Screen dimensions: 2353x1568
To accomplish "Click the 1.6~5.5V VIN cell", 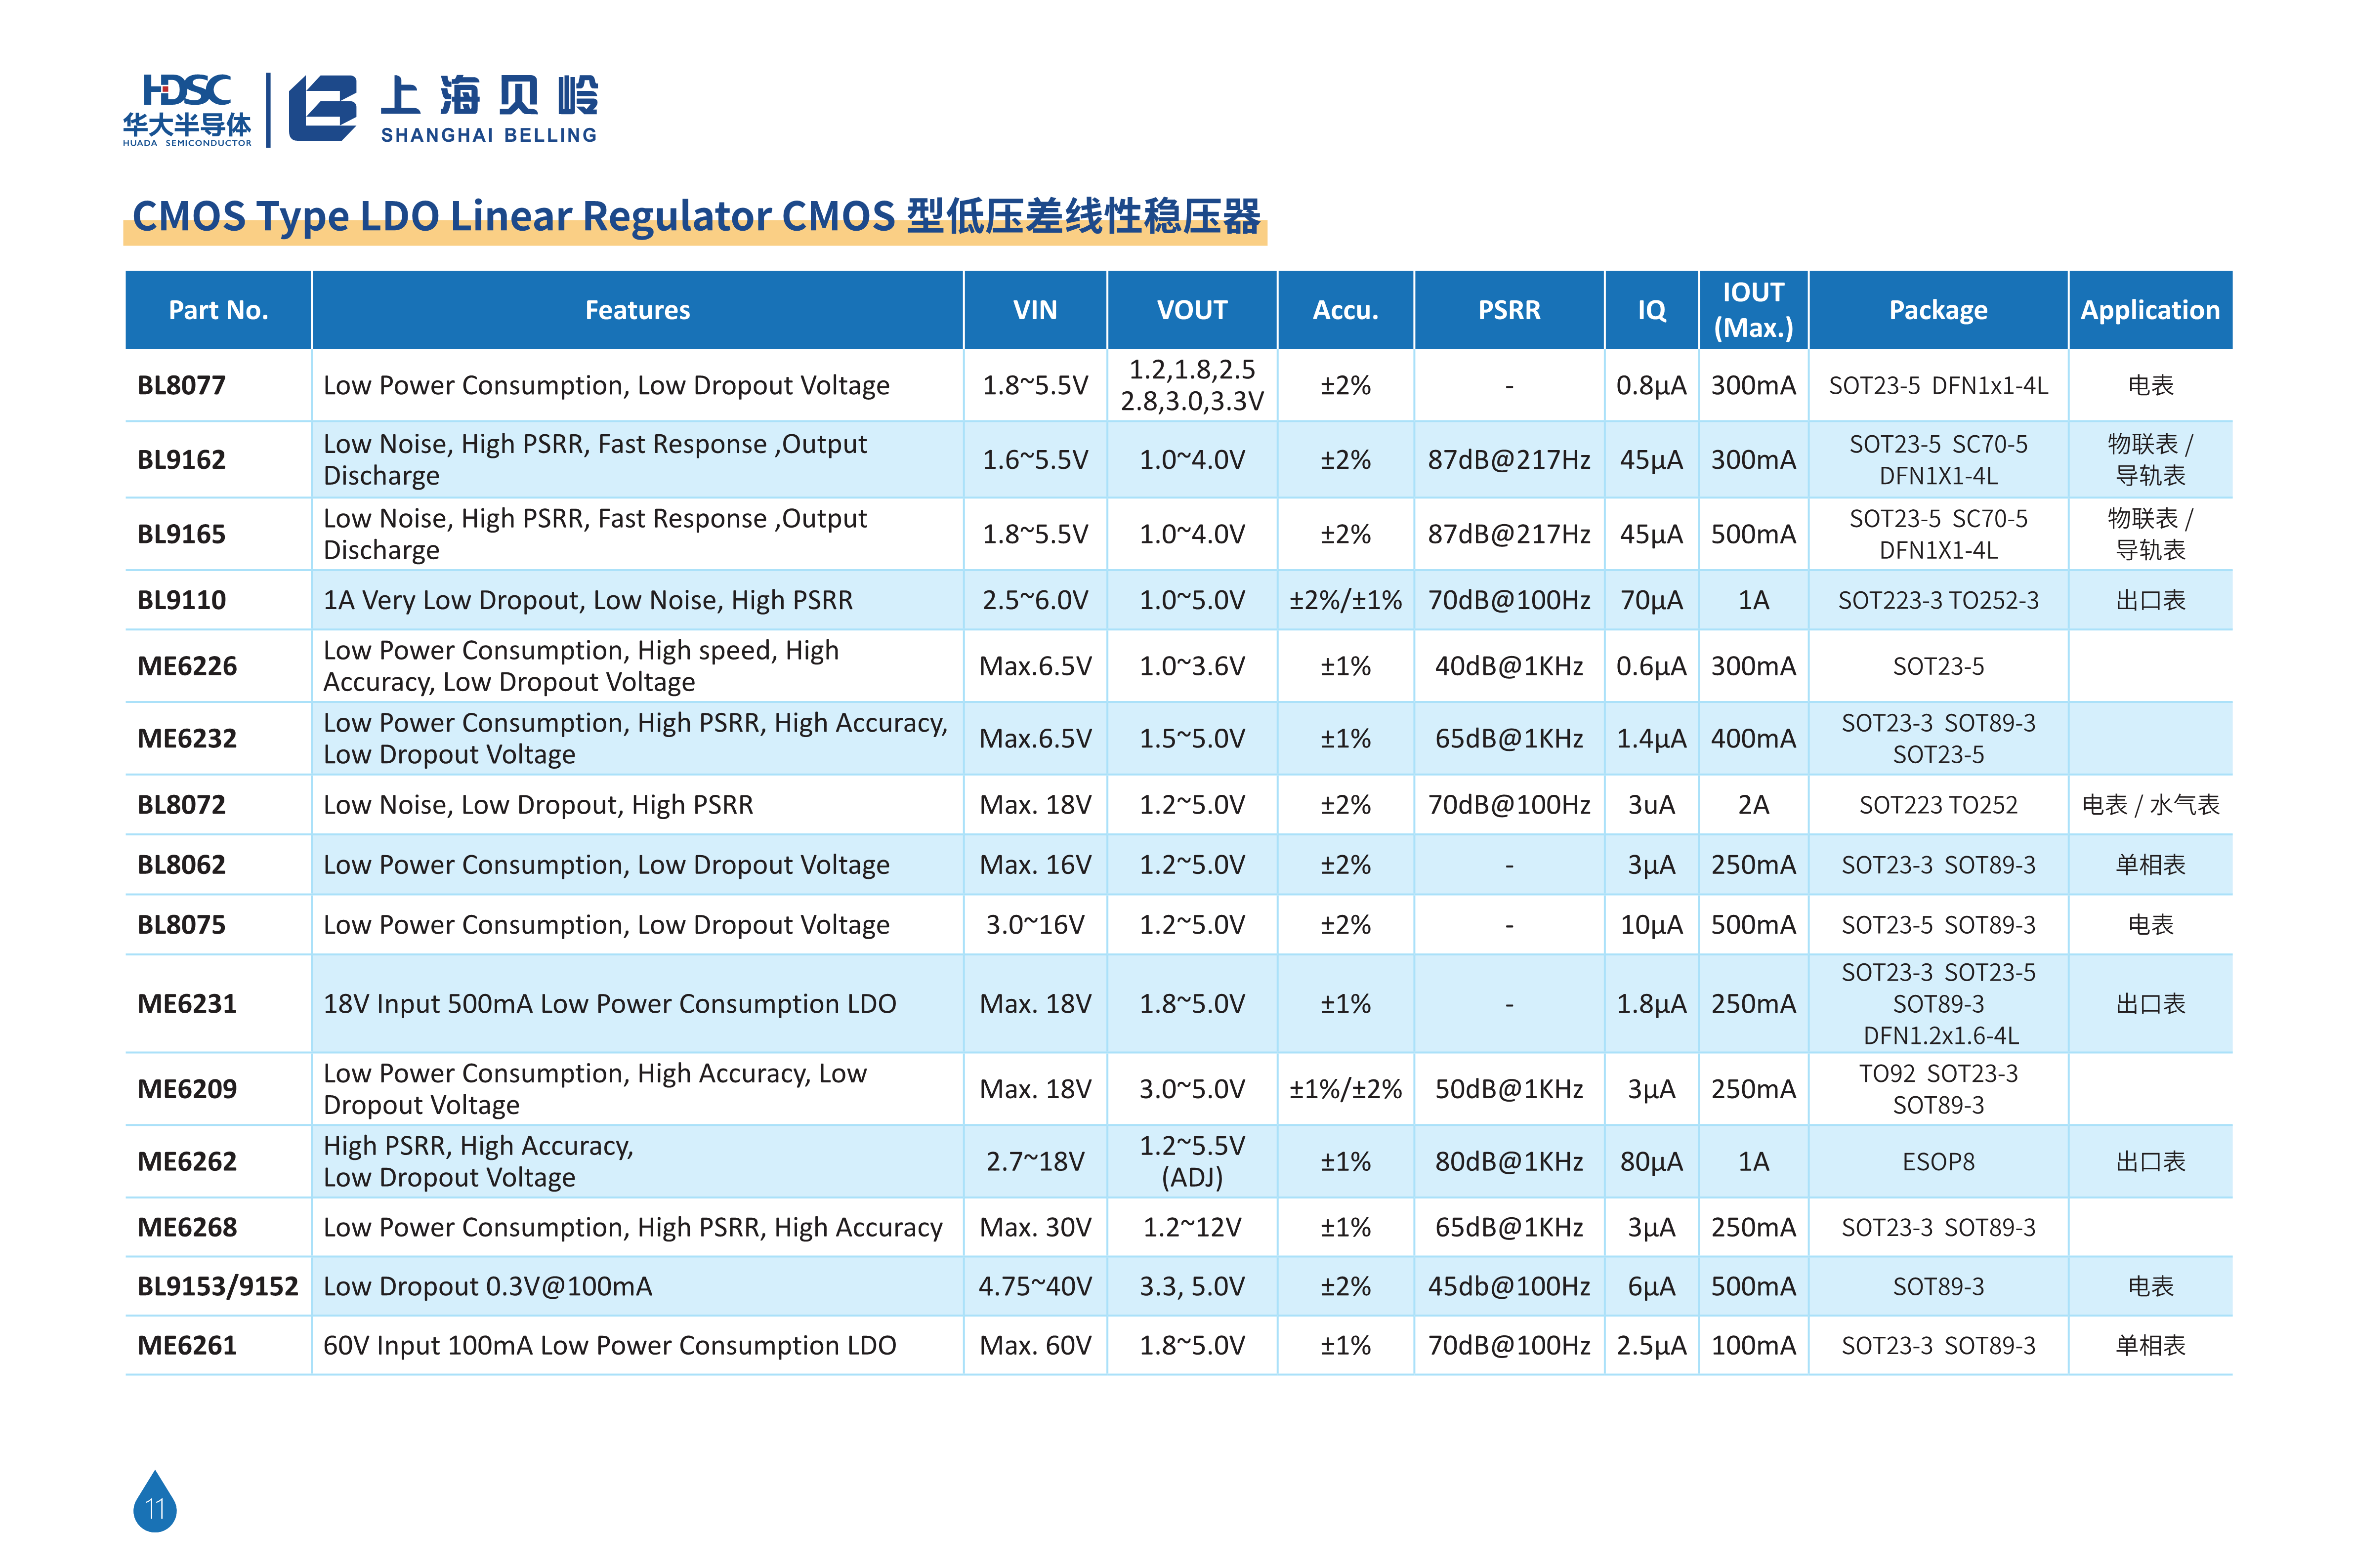I will pyautogui.click(x=1035, y=459).
